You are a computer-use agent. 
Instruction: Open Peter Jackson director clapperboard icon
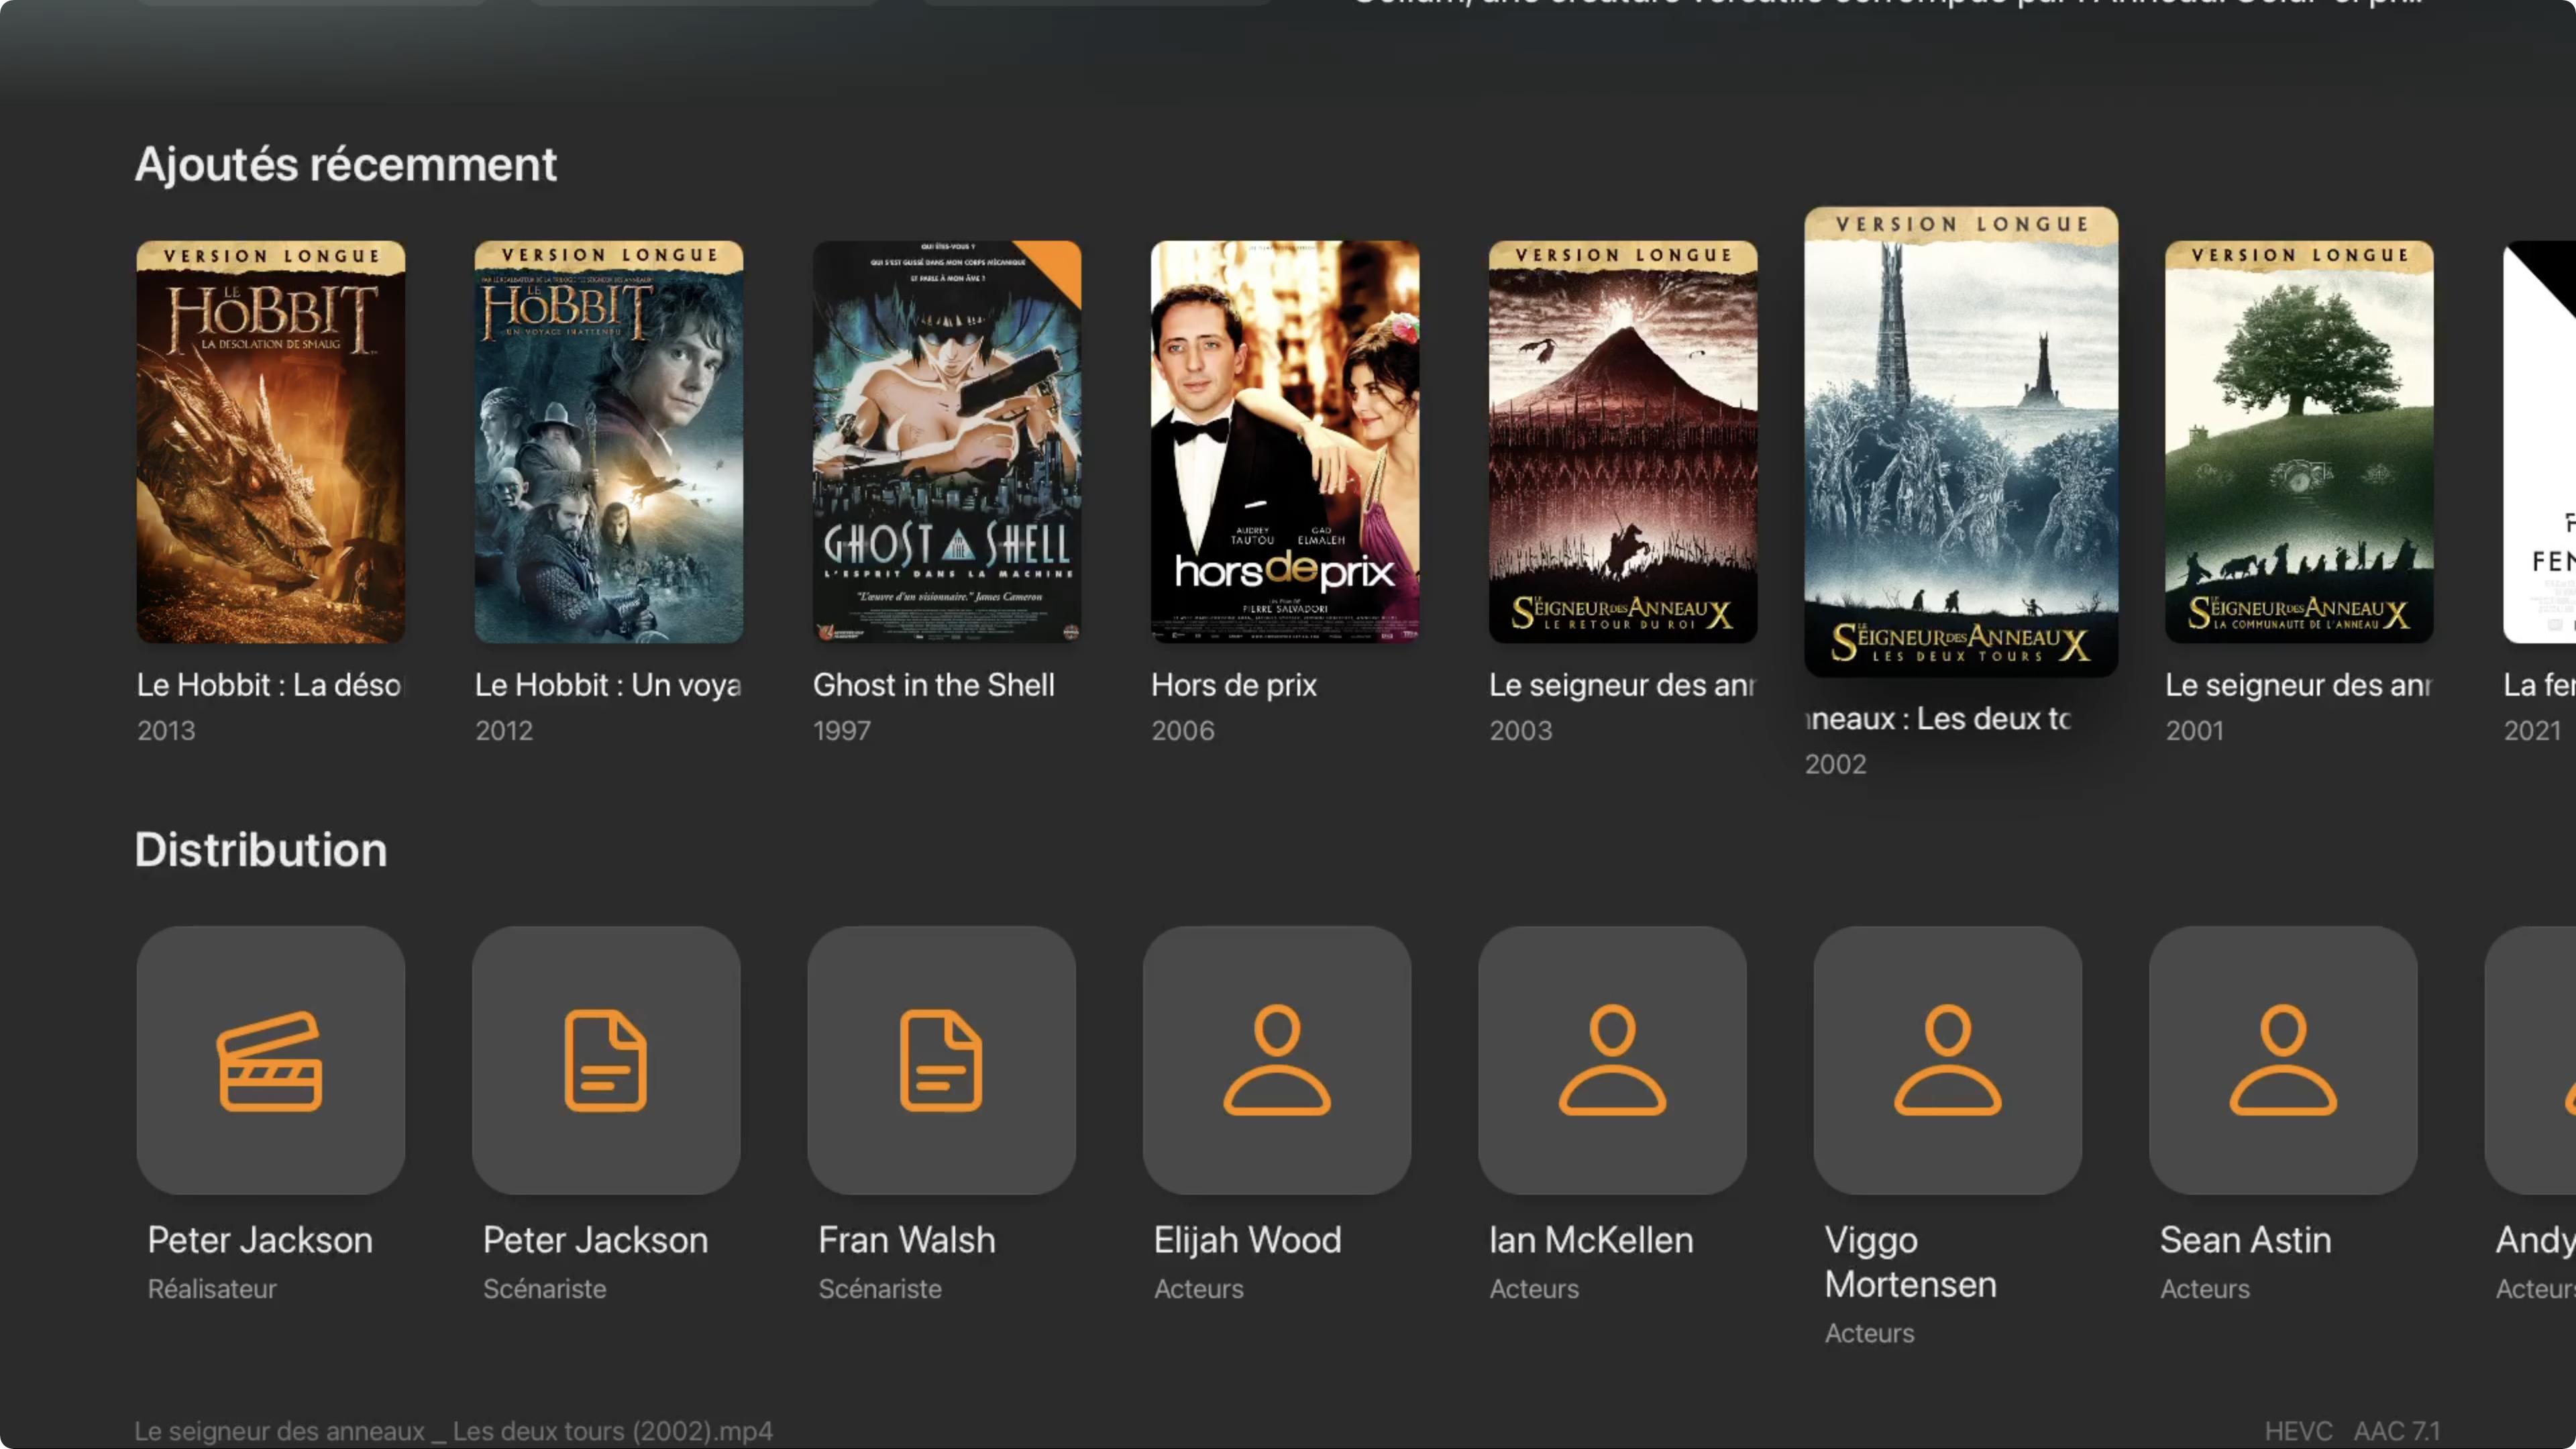pyautogui.click(x=270, y=1060)
